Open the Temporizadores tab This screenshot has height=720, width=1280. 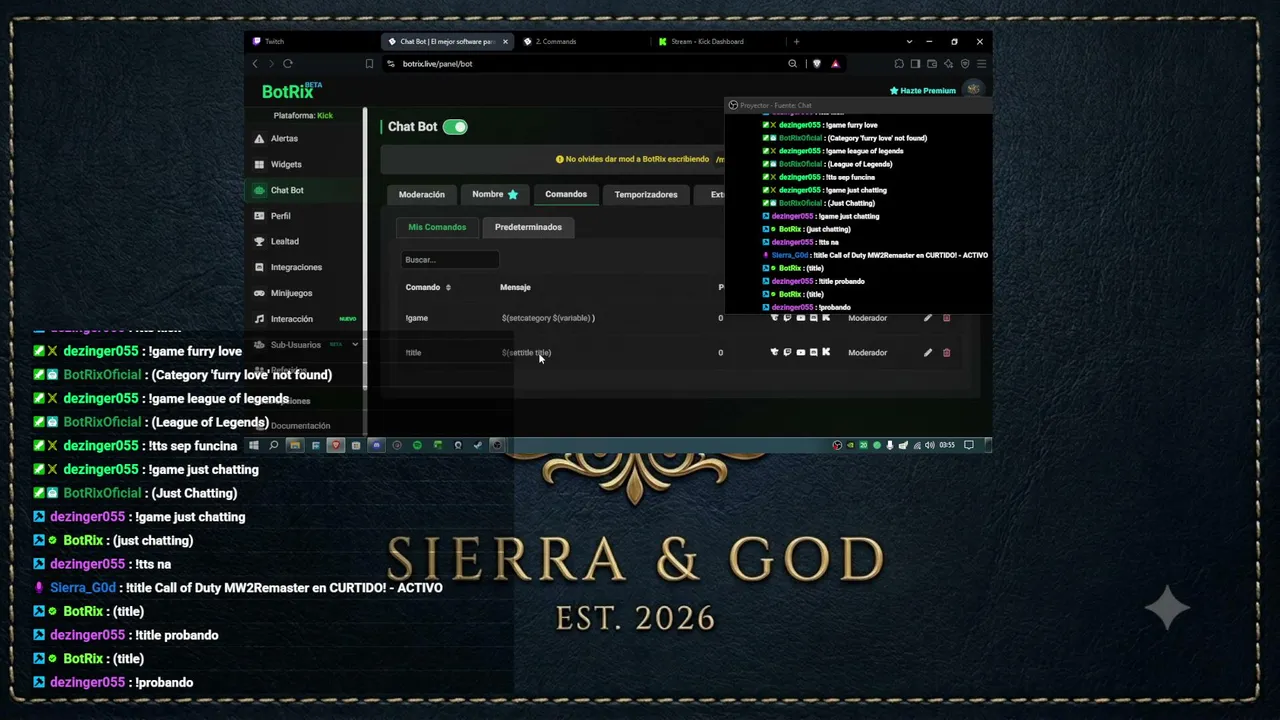(x=646, y=194)
